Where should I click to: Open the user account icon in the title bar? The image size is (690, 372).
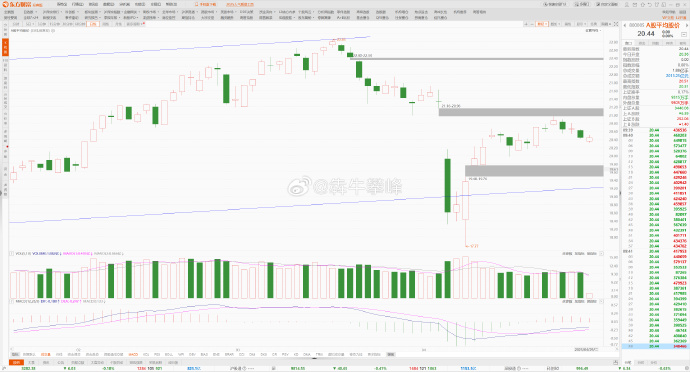pyautogui.click(x=627, y=4)
